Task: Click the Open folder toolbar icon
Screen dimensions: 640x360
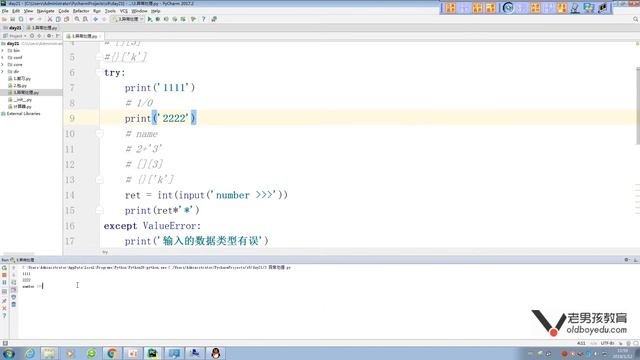Action: (x=4, y=19)
